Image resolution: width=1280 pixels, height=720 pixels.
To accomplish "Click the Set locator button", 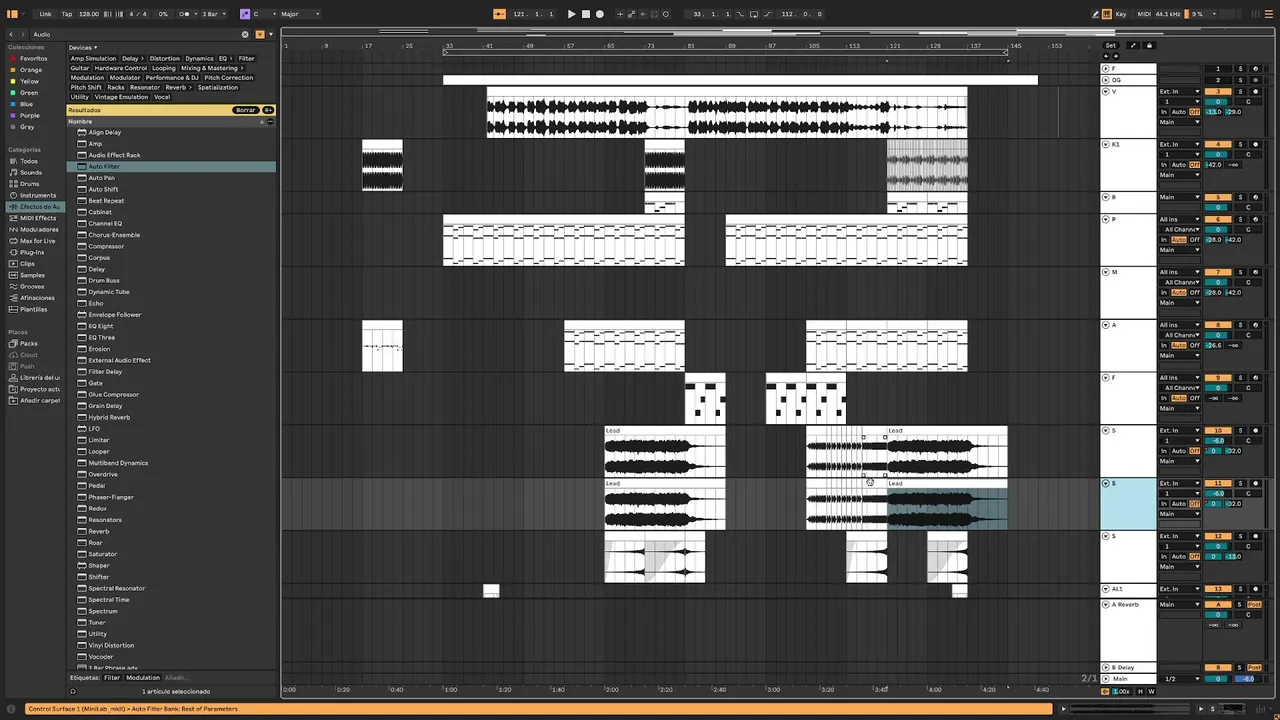I will pos(1110,45).
